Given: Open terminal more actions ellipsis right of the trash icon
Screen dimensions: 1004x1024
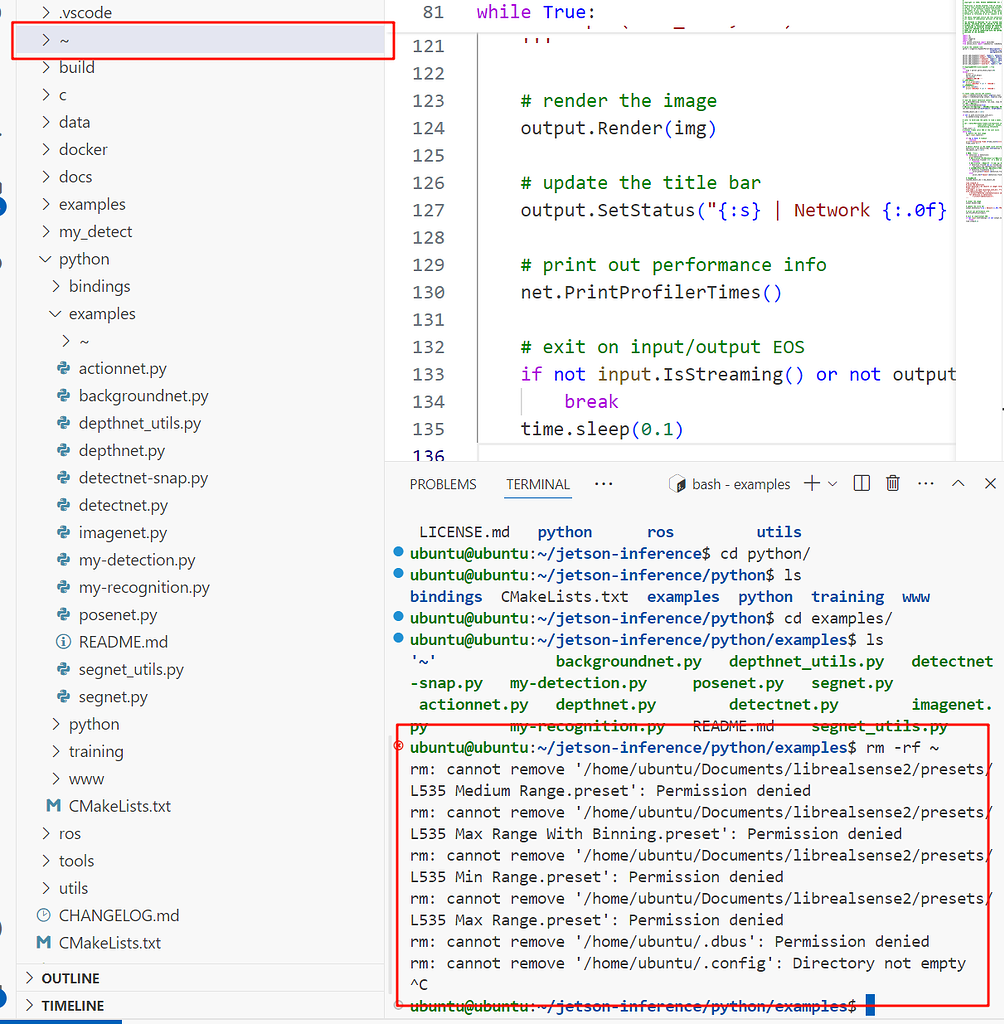Looking at the screenshot, I should click(925, 484).
